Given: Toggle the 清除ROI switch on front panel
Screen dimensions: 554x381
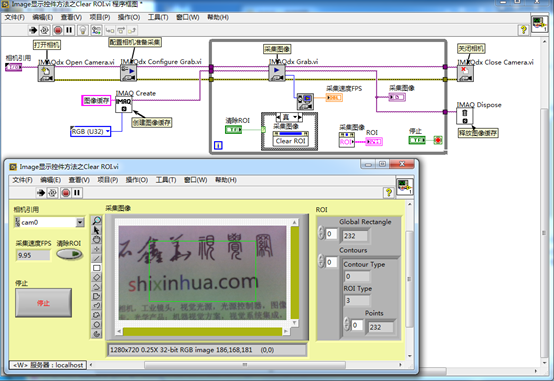Looking at the screenshot, I should pyautogui.click(x=69, y=254).
